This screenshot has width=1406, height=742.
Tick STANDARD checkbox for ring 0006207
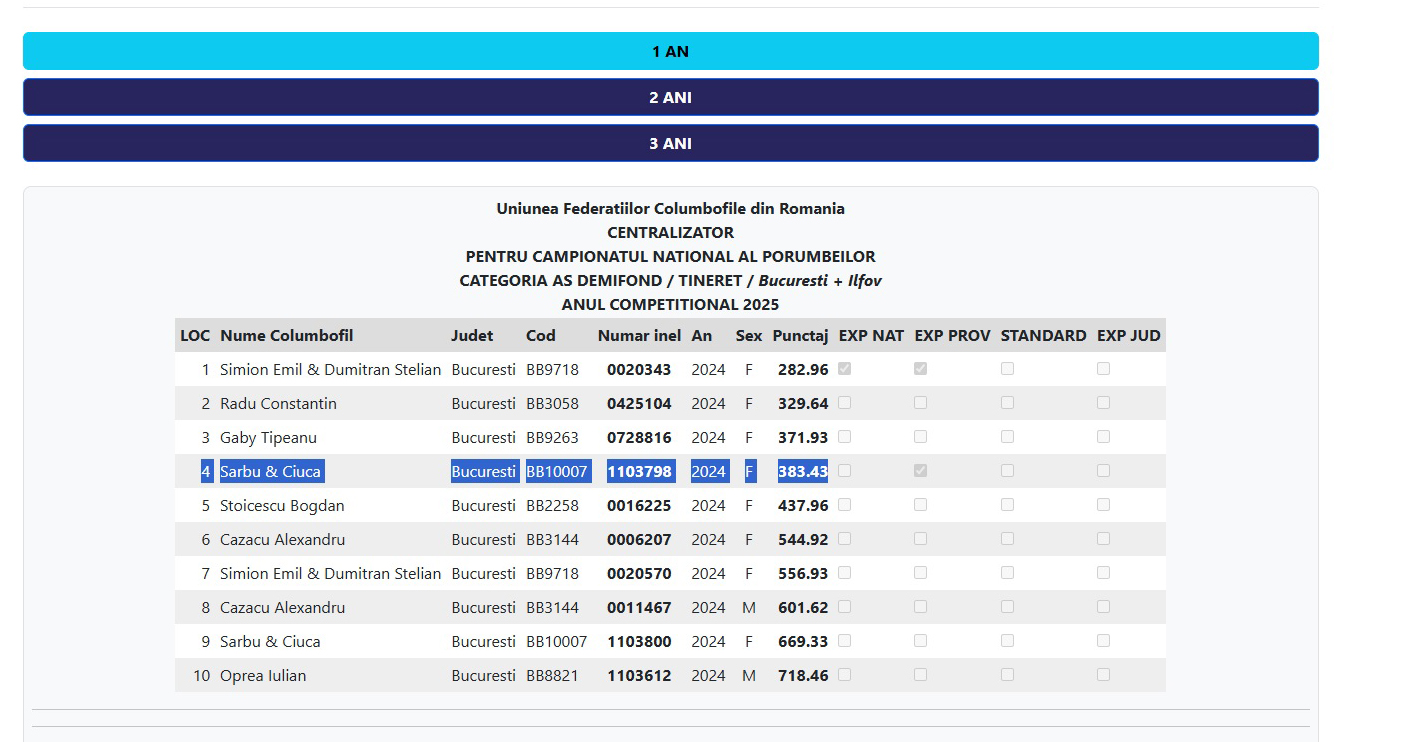1007,539
